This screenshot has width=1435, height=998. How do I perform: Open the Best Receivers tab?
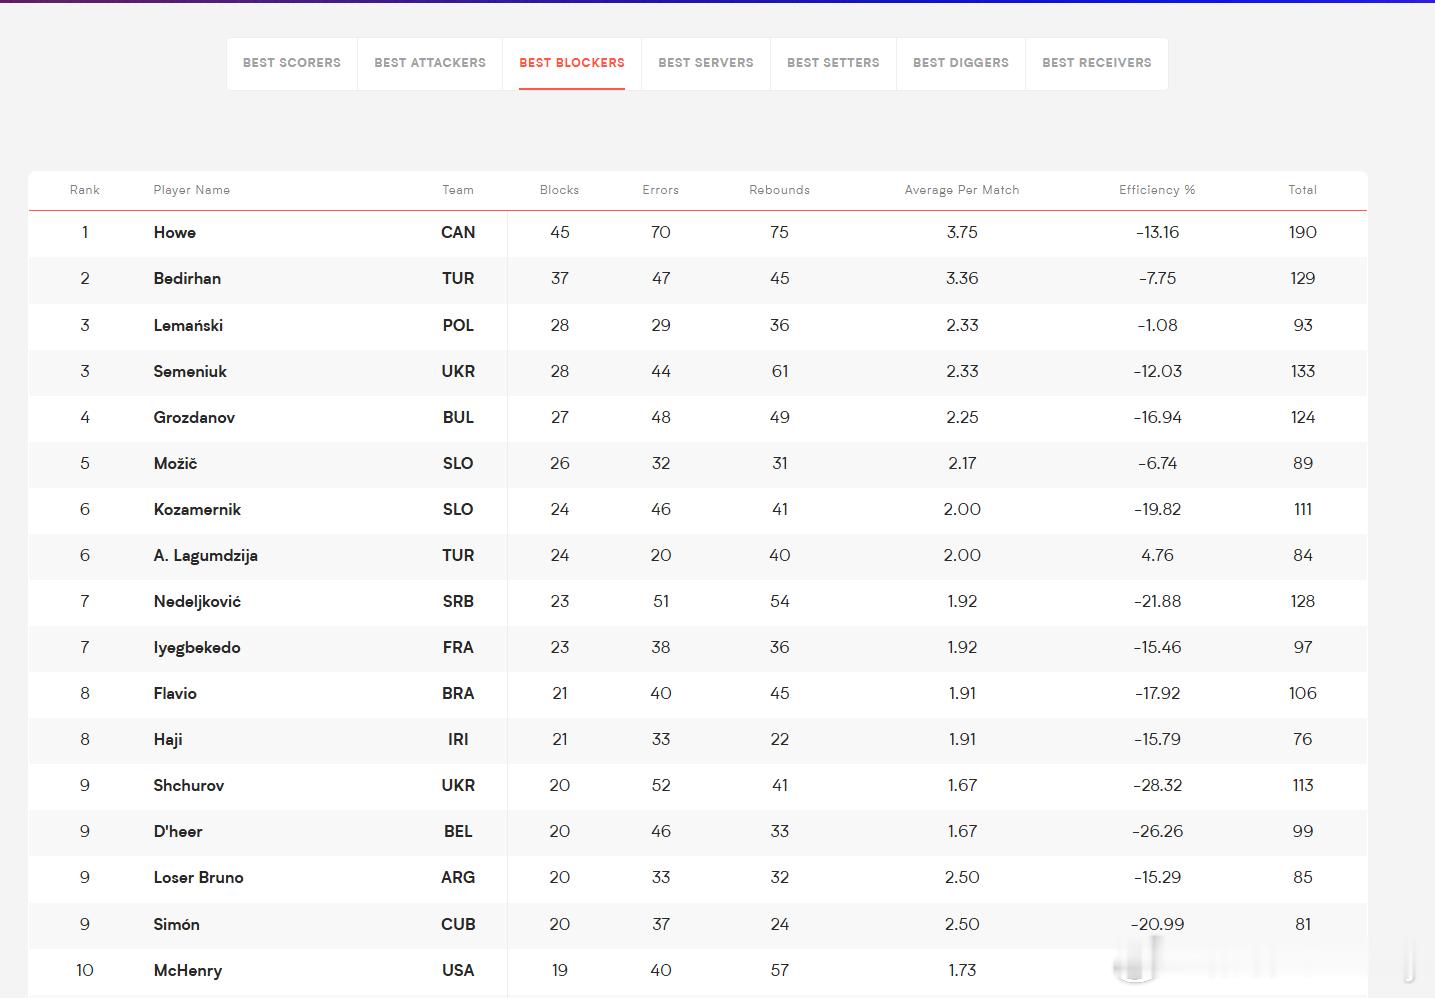coord(1097,63)
